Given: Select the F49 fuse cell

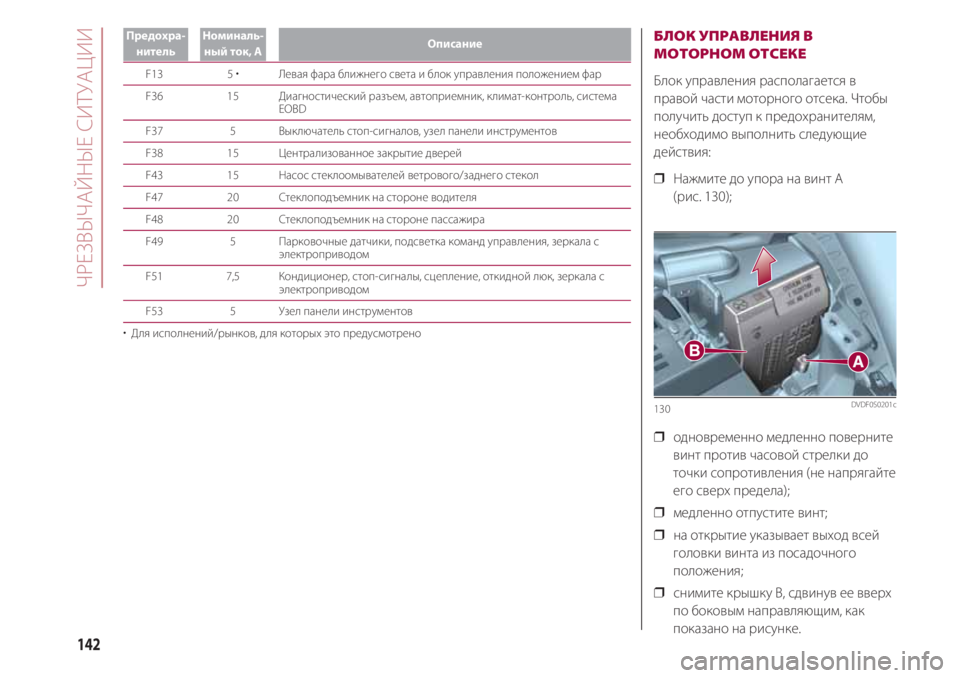Looking at the screenshot, I should click(154, 241).
